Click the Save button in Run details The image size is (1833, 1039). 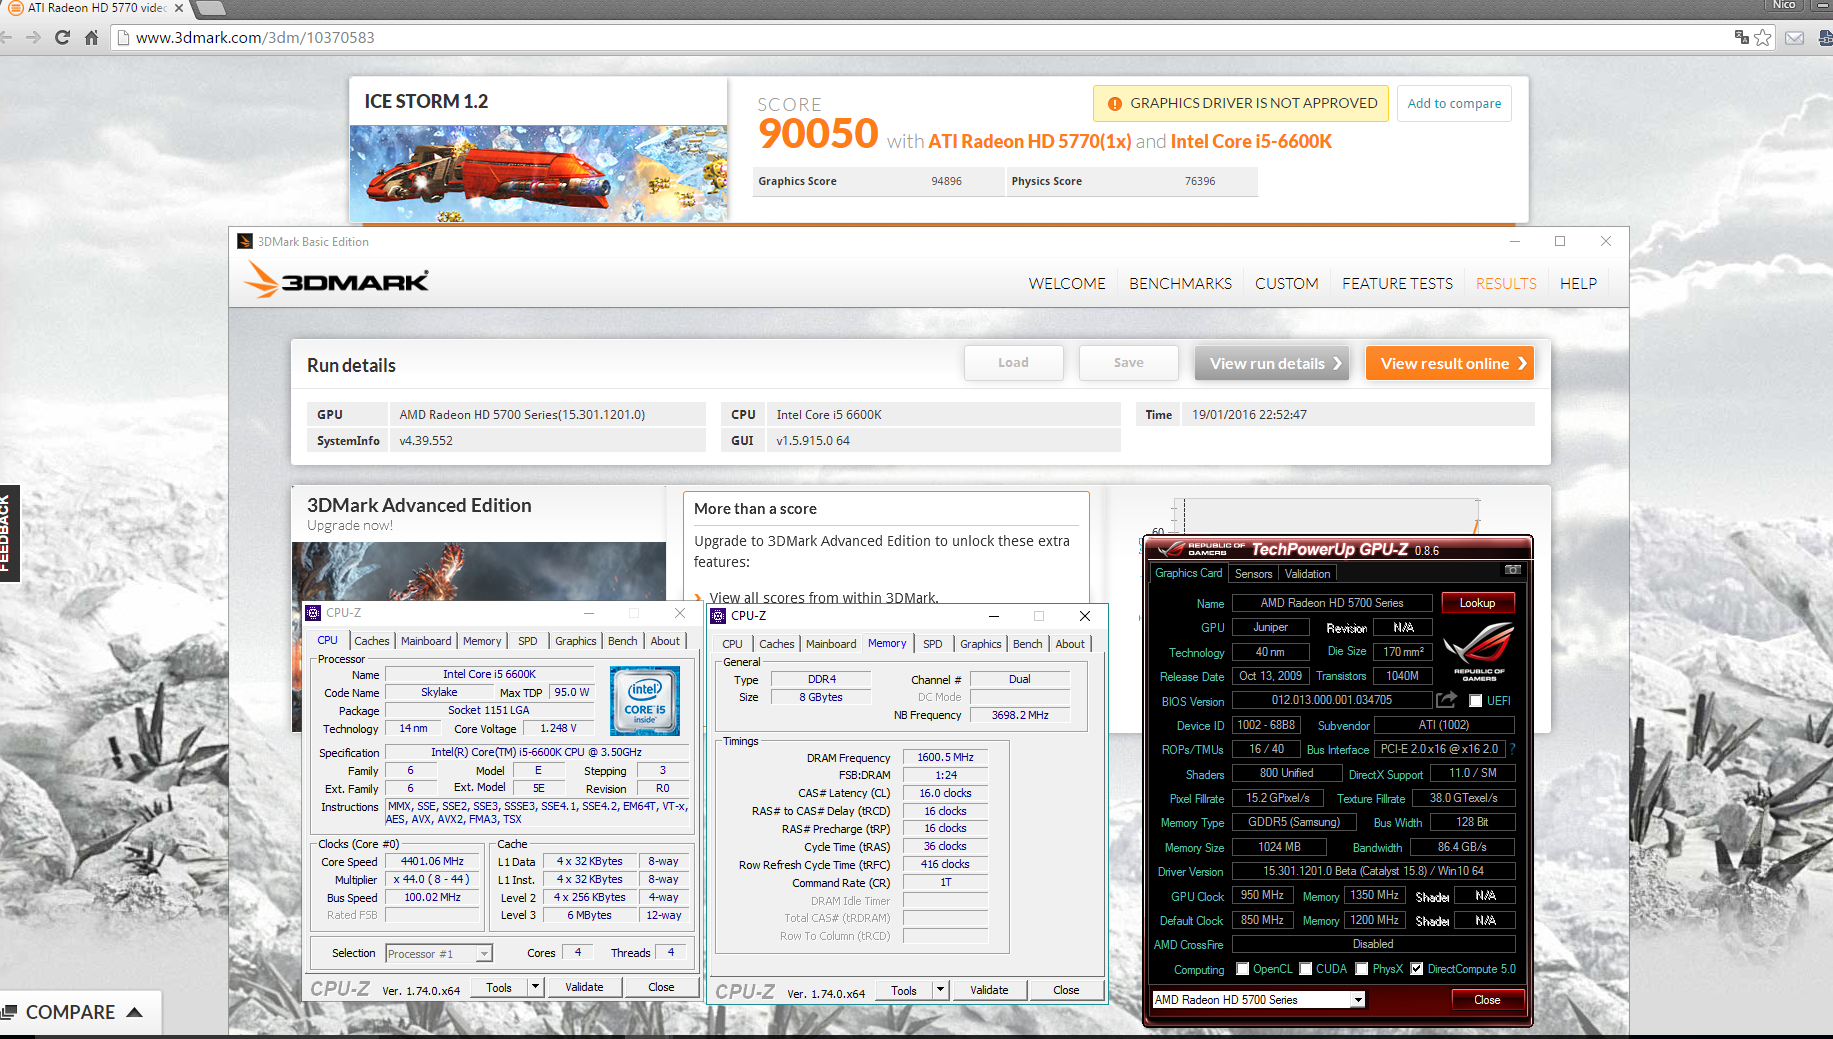click(x=1128, y=363)
